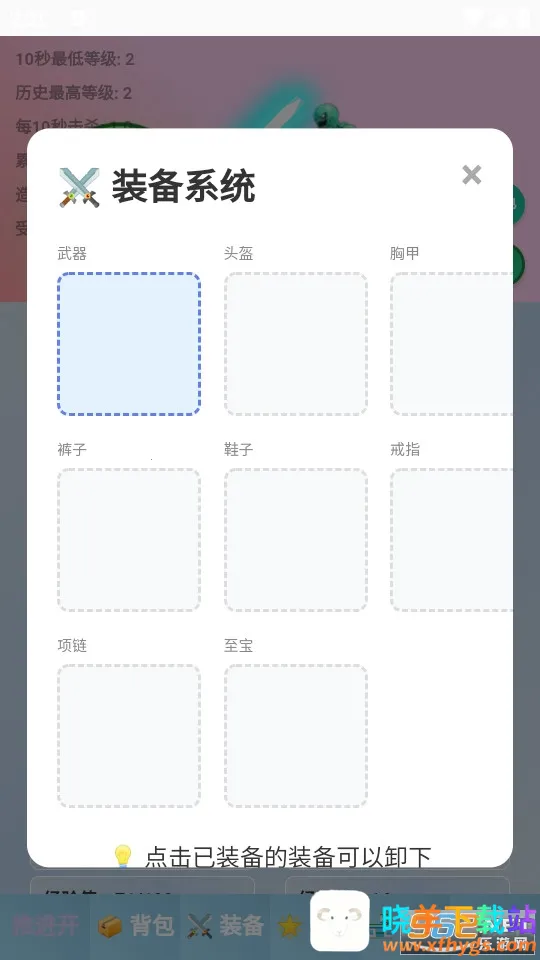This screenshot has width=540, height=960.
Task: Tap the box icon beside 背包
Action: tap(110, 926)
